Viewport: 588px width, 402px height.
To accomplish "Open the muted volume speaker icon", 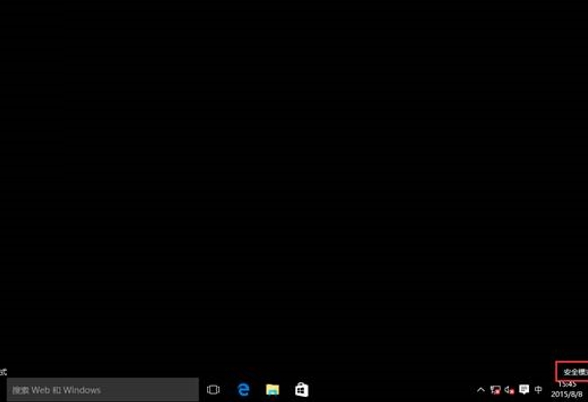I will pyautogui.click(x=509, y=390).
